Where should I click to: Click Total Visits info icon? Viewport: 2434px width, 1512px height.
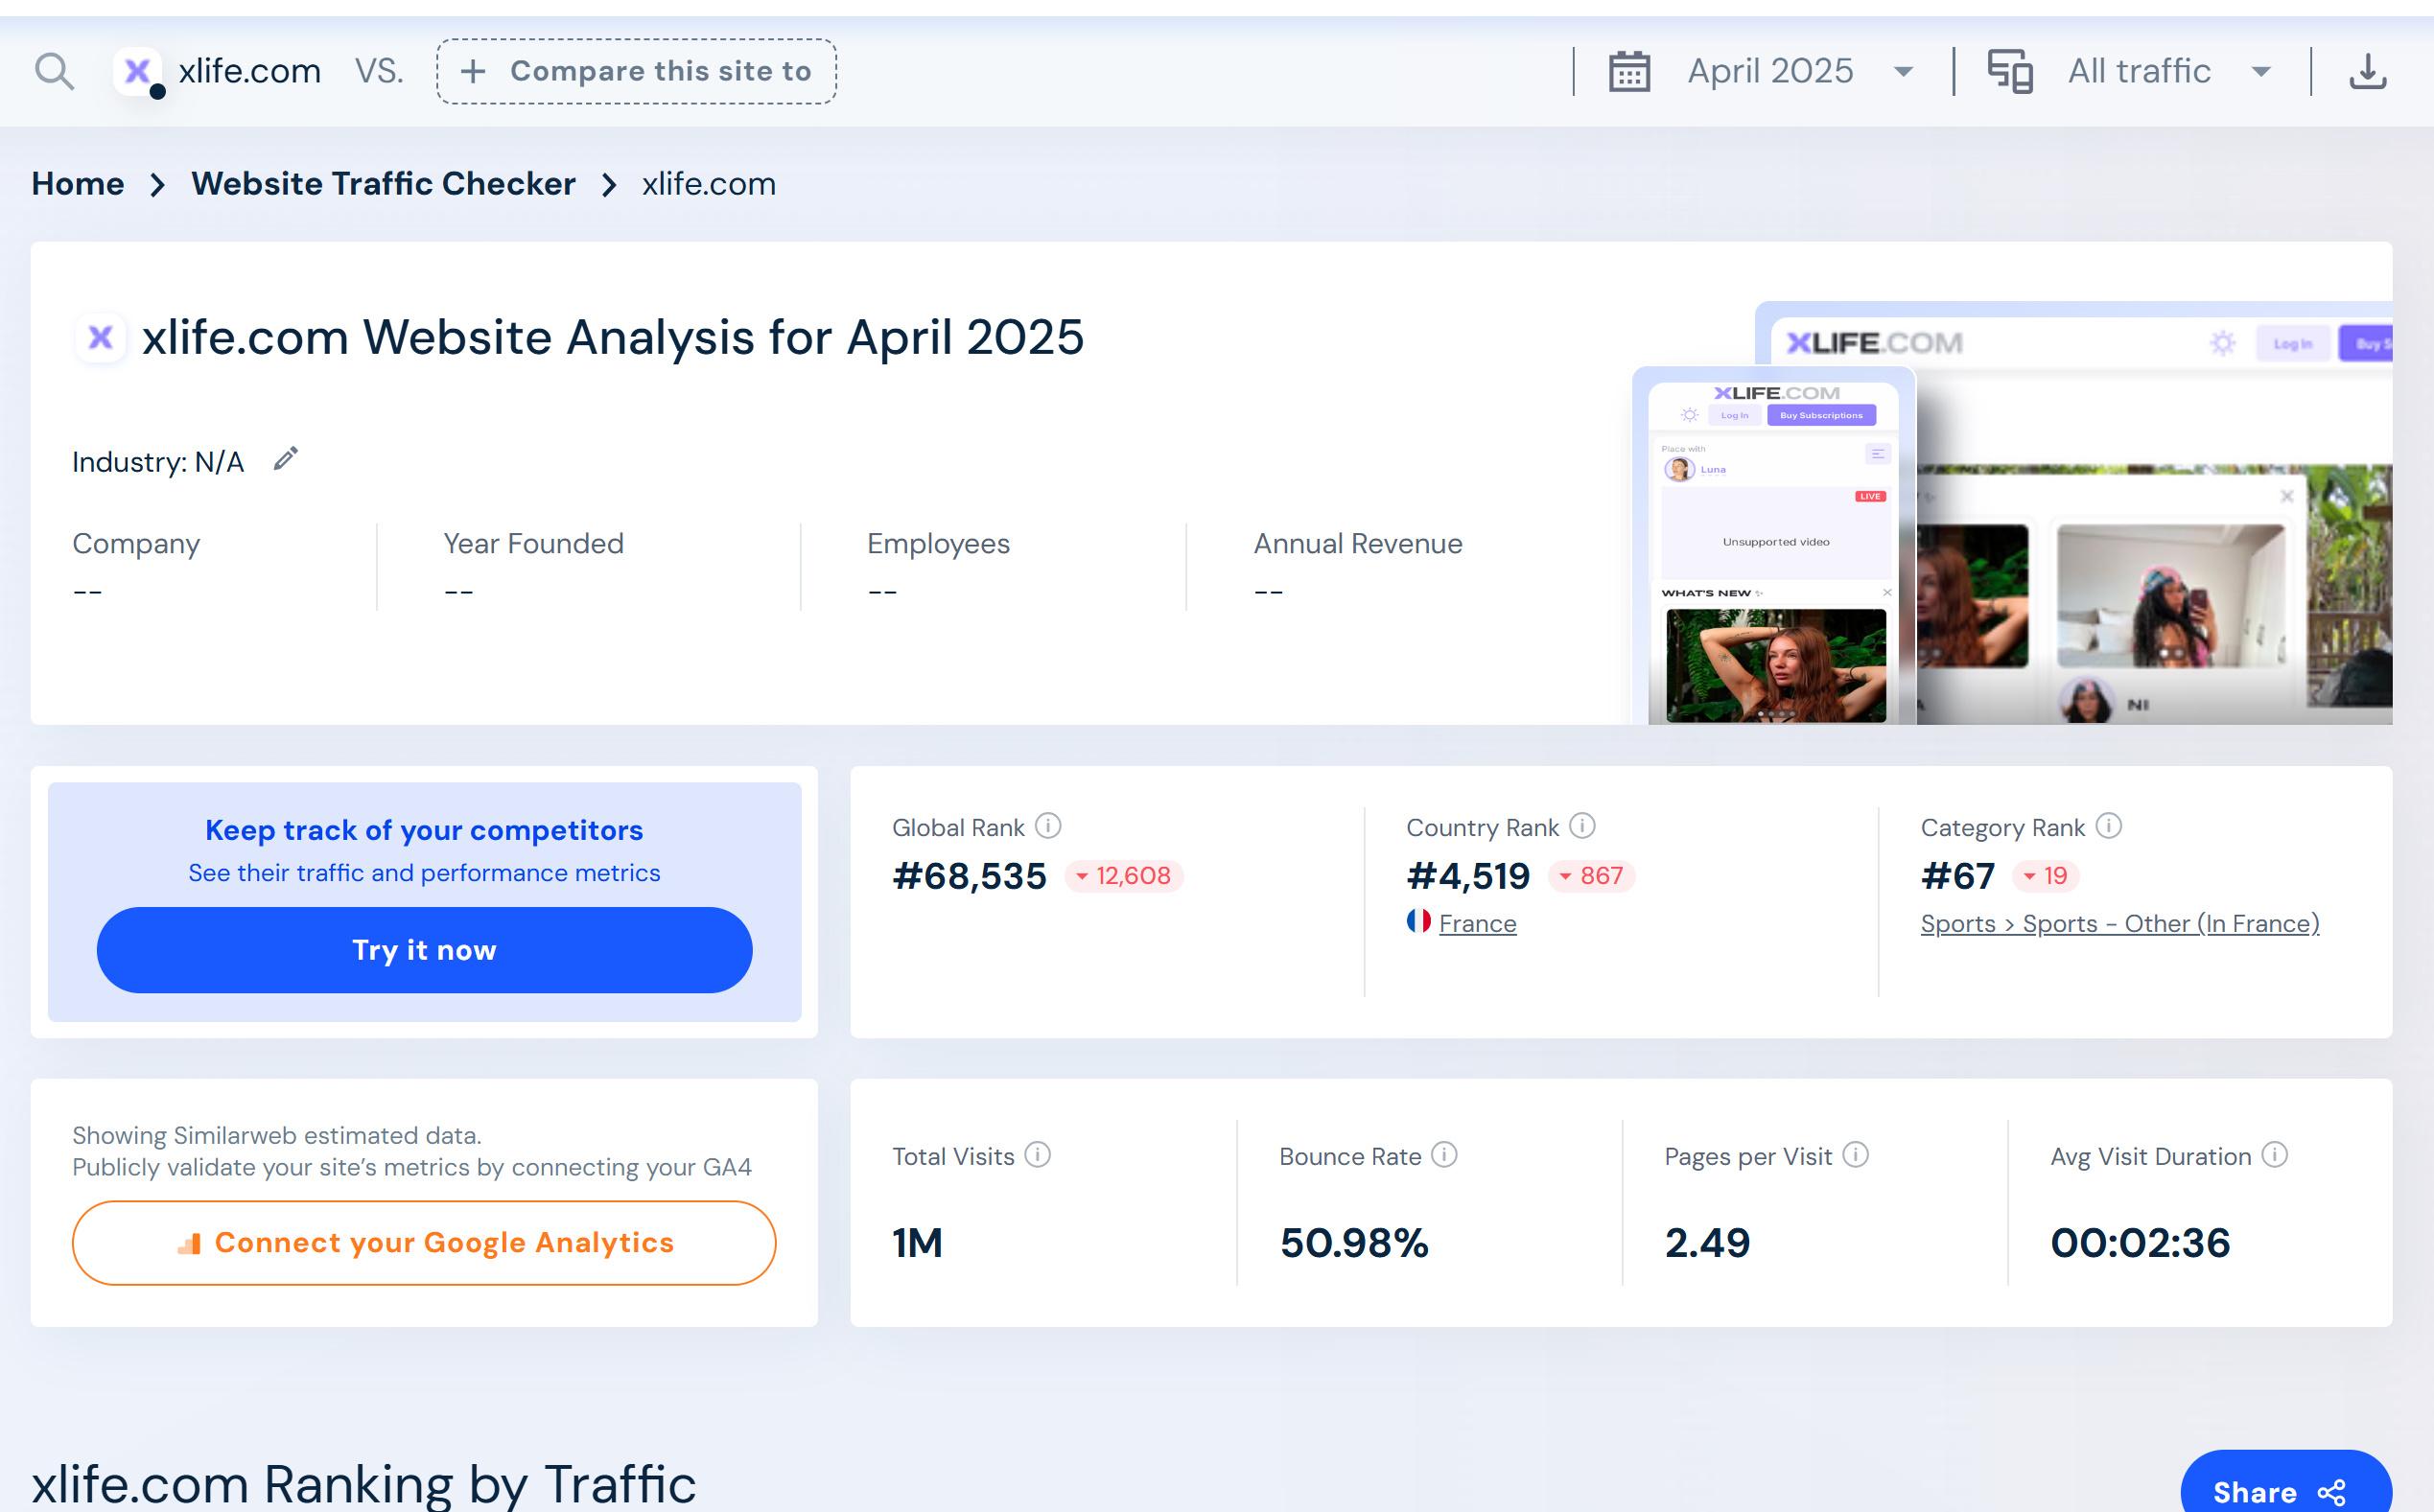pyautogui.click(x=1038, y=1155)
